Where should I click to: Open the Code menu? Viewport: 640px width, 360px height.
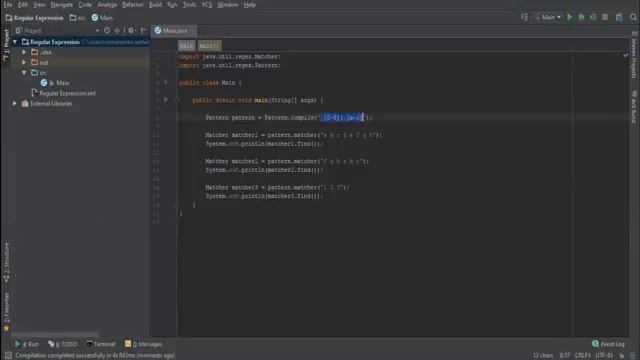point(85,5)
